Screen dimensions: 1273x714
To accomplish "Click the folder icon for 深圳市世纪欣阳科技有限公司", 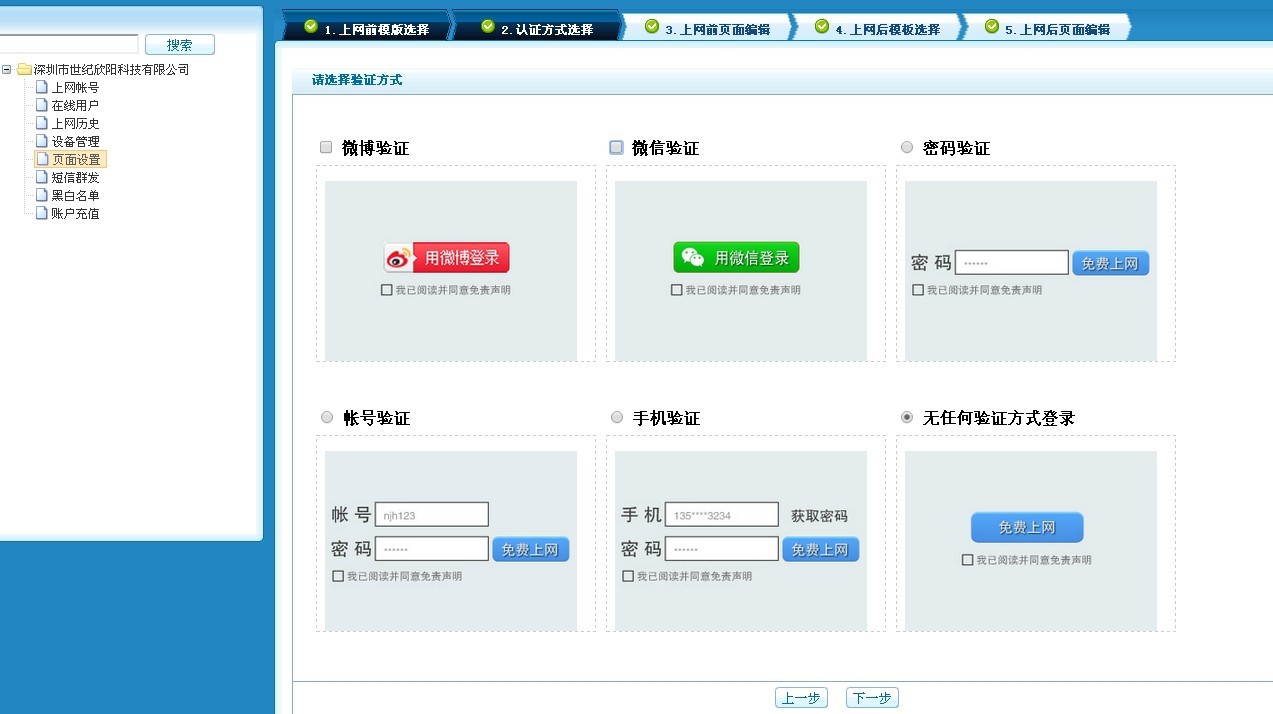I will 24,69.
